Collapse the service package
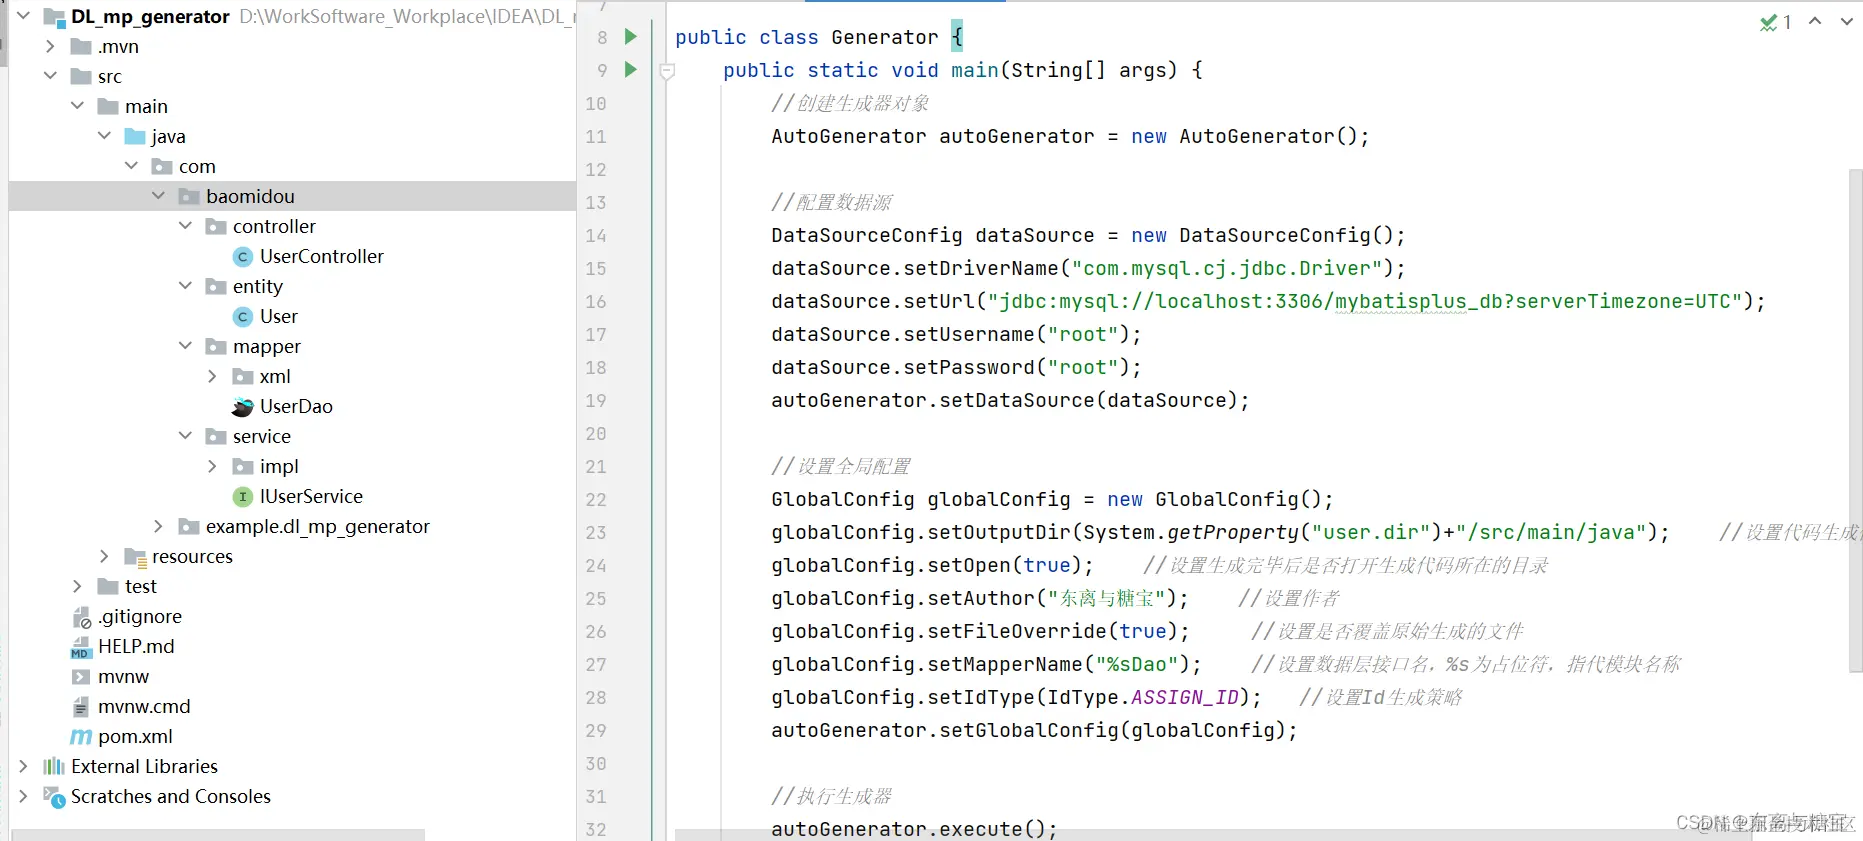The image size is (1863, 841). 185,436
